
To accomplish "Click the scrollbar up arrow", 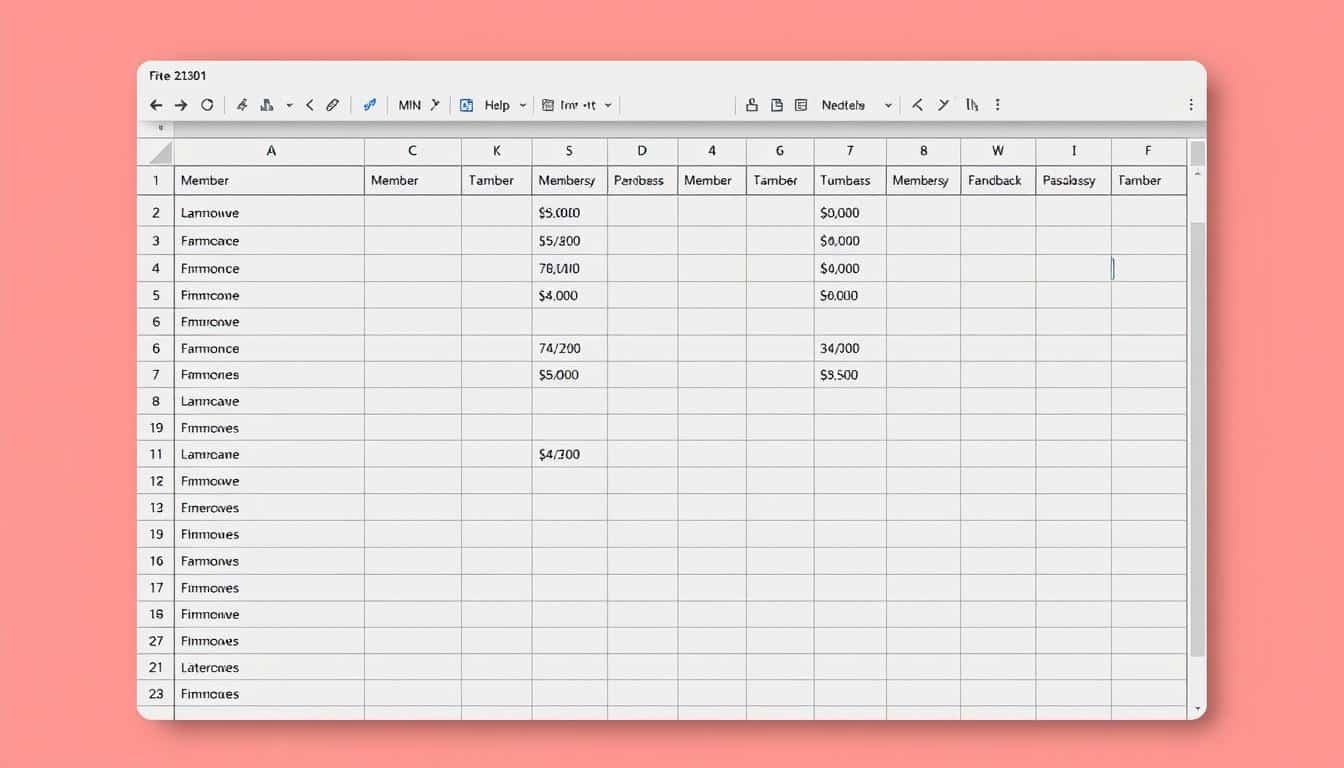I will pyautogui.click(x=1198, y=175).
